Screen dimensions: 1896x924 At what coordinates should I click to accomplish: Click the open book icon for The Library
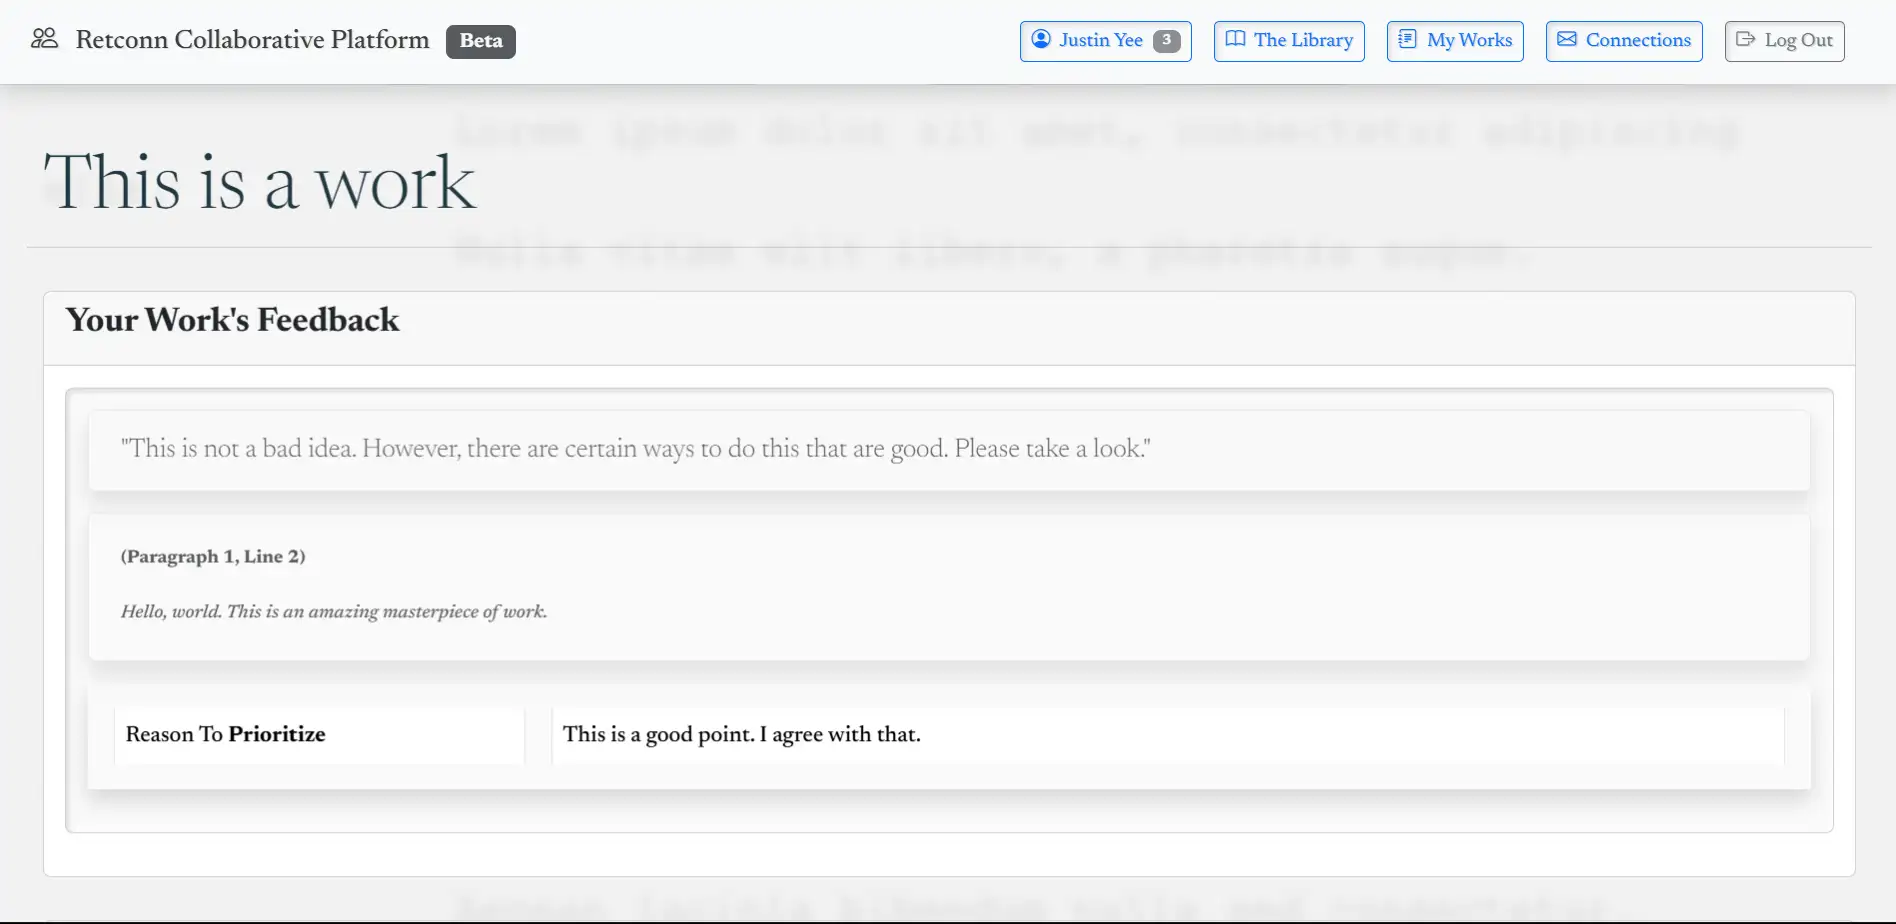1236,39
